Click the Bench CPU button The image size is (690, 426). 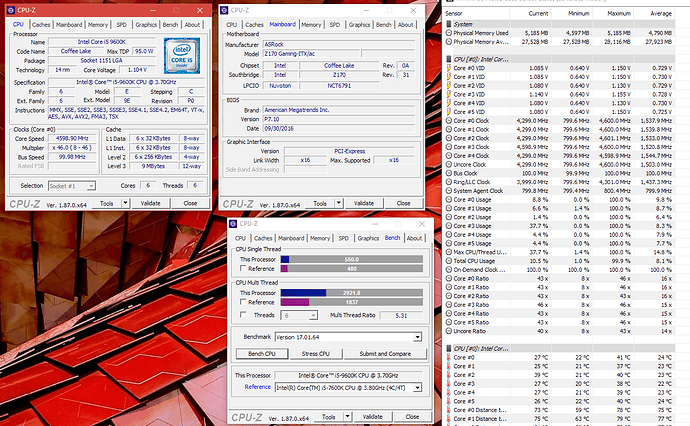point(262,354)
